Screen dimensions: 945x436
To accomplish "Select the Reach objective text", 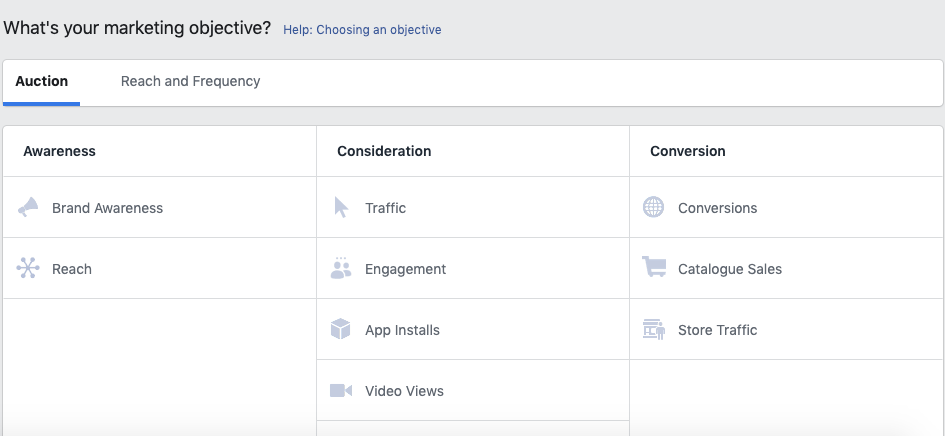I will pos(72,269).
